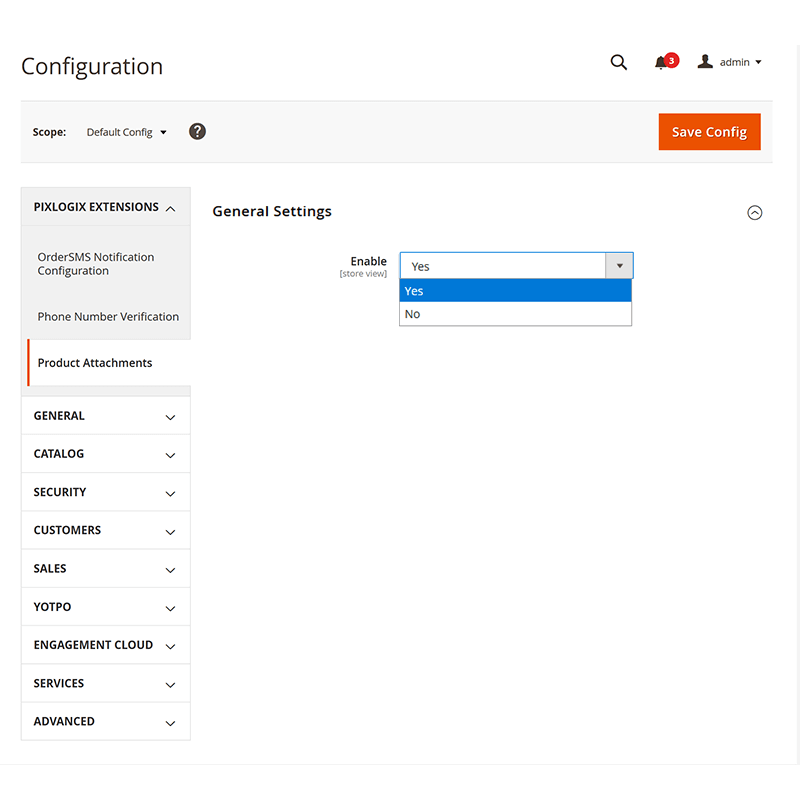Open the Enable dropdown arrow button
800x800 pixels.
click(620, 265)
